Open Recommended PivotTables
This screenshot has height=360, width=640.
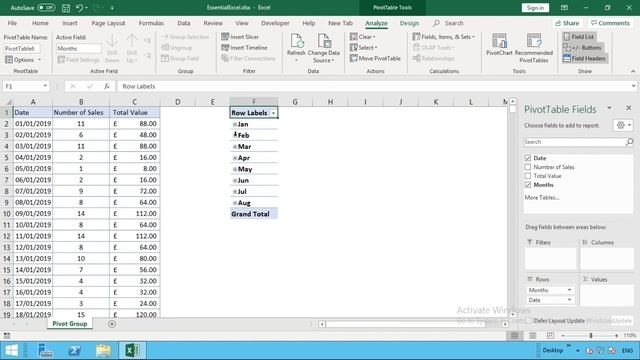pyautogui.click(x=533, y=48)
